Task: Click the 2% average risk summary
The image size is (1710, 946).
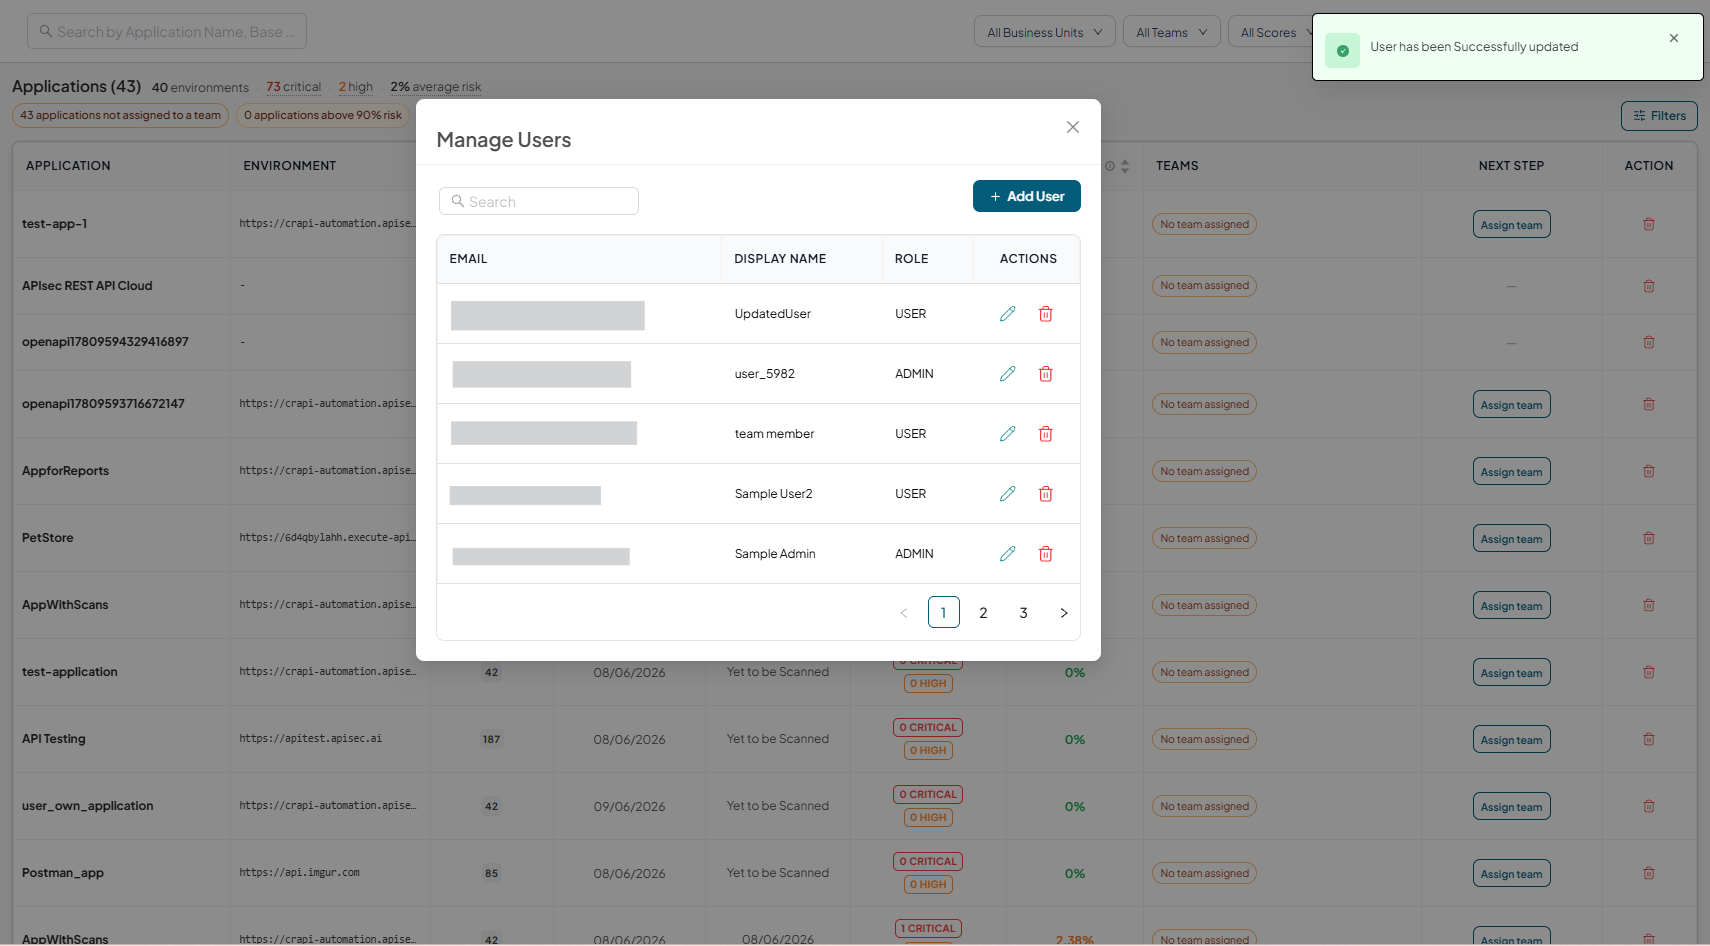Action: point(435,87)
